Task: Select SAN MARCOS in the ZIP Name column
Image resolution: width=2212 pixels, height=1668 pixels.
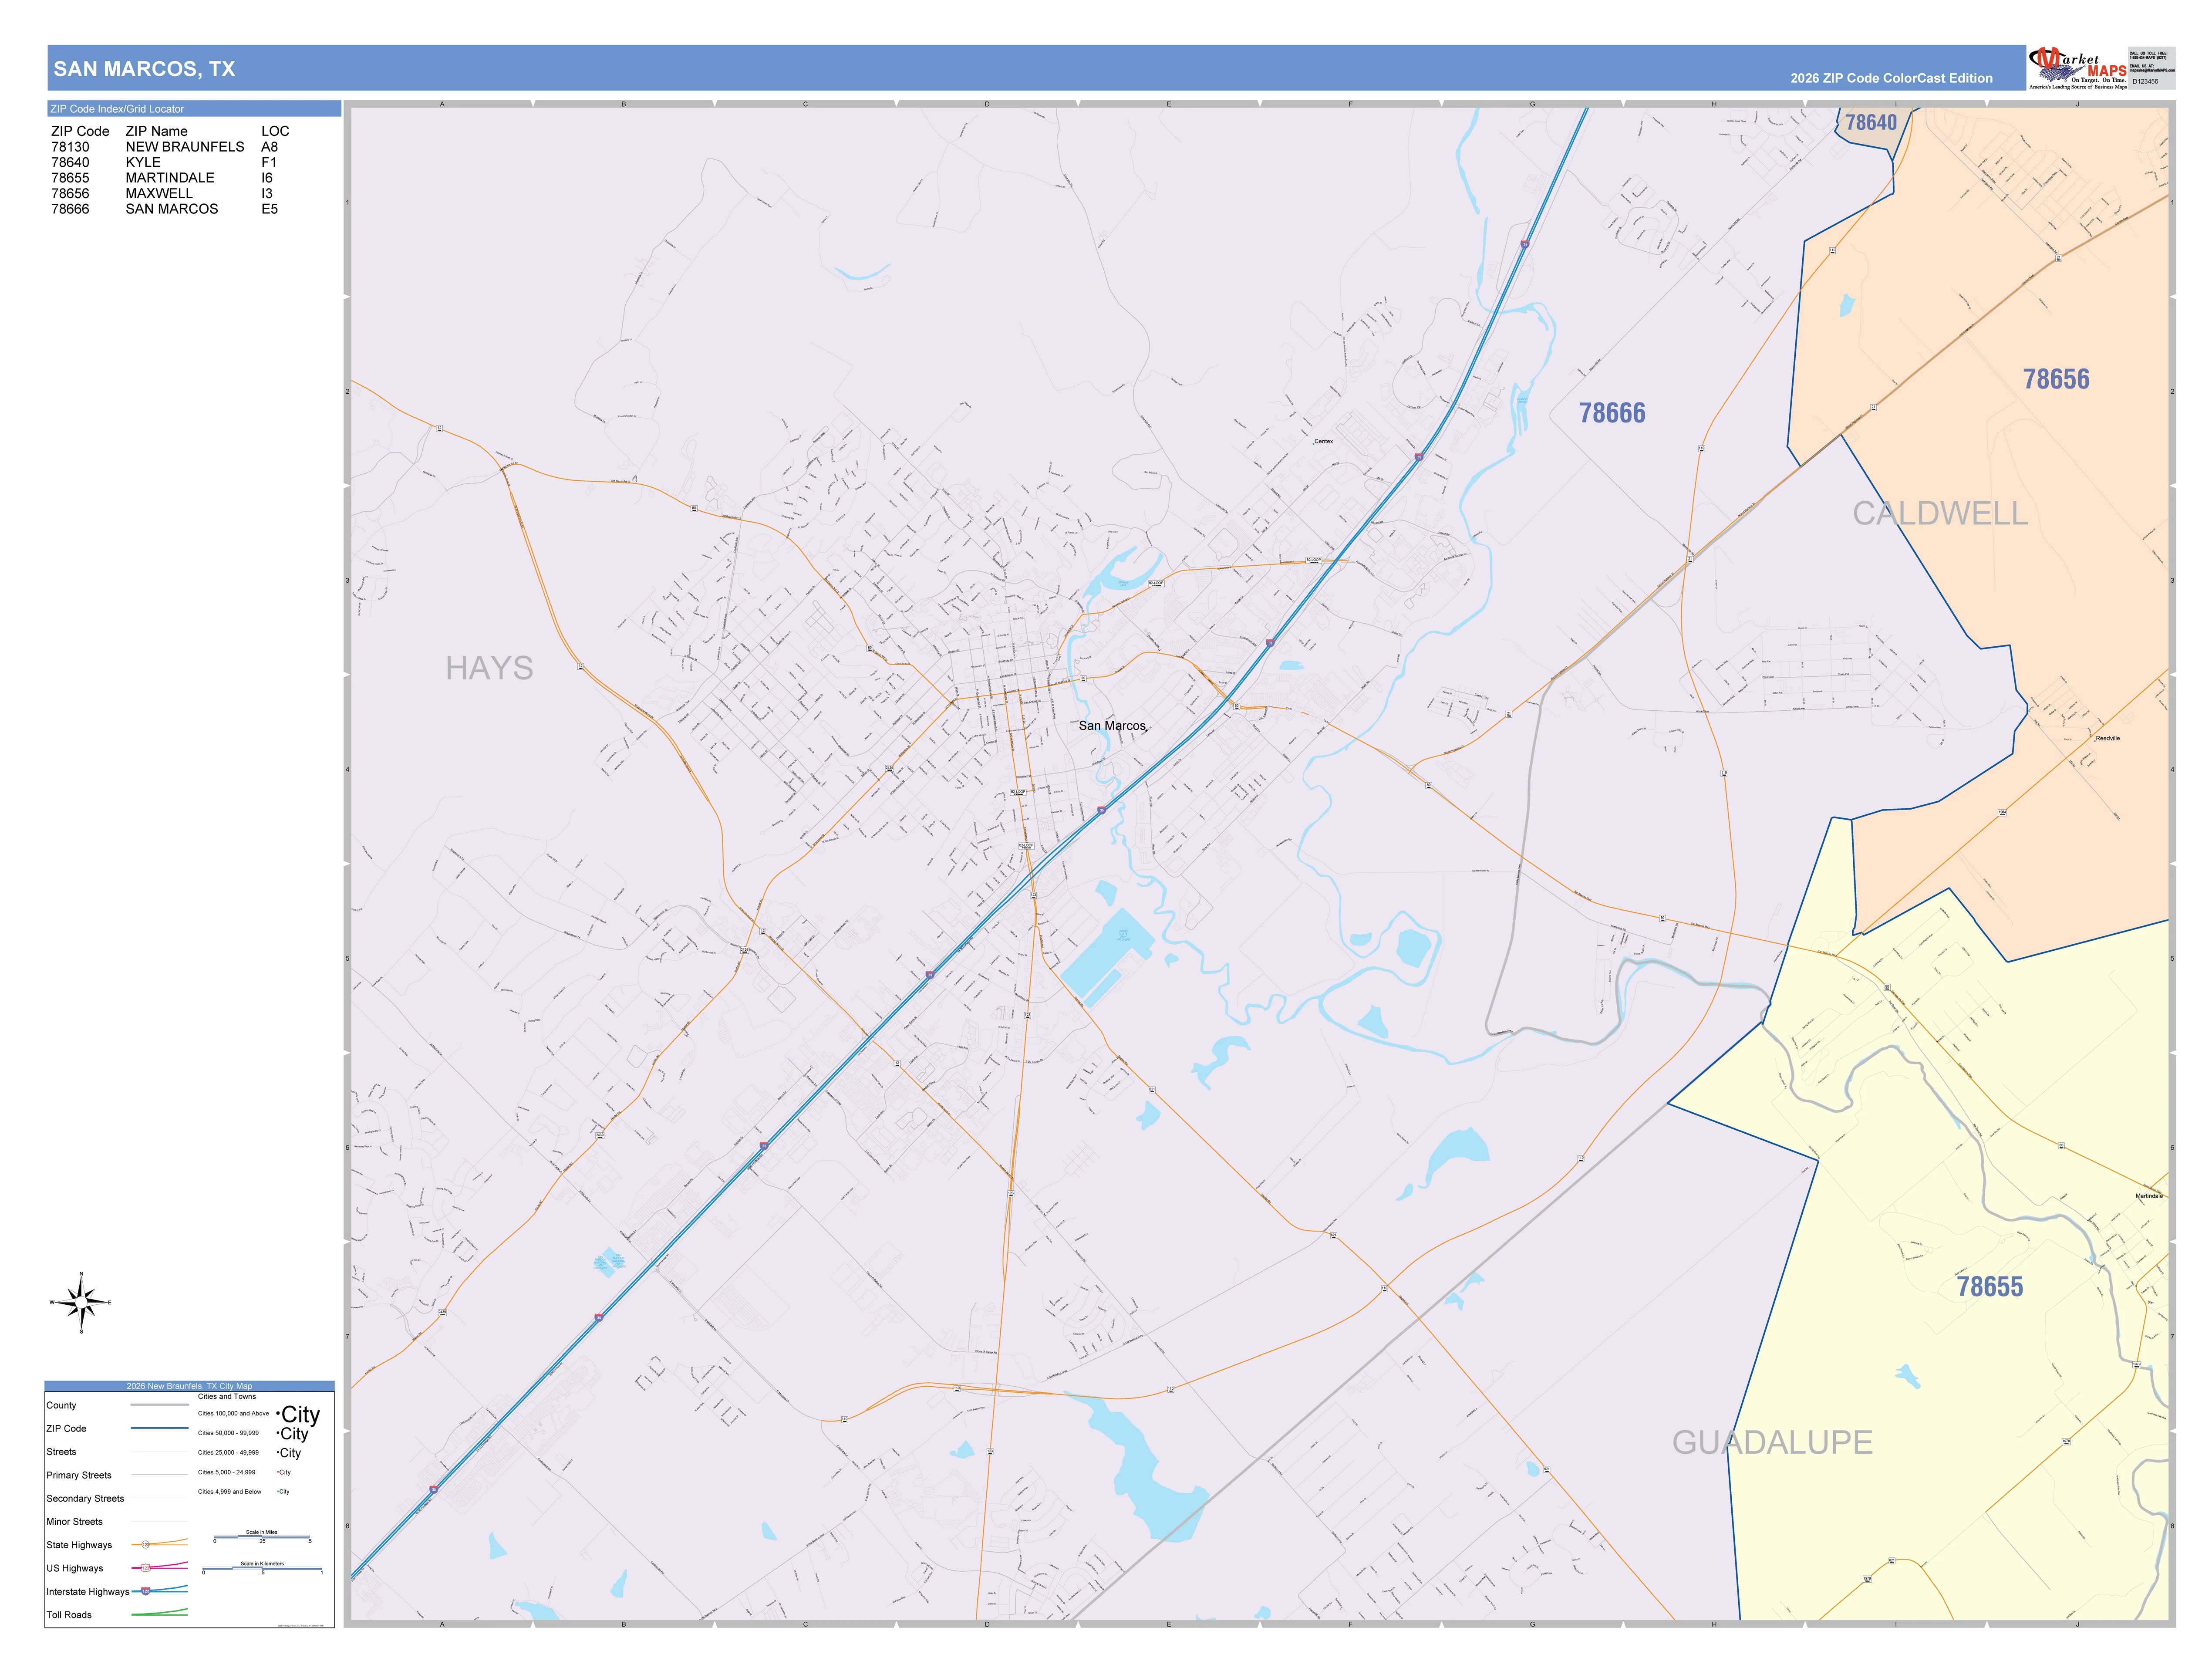Action: tap(172, 209)
